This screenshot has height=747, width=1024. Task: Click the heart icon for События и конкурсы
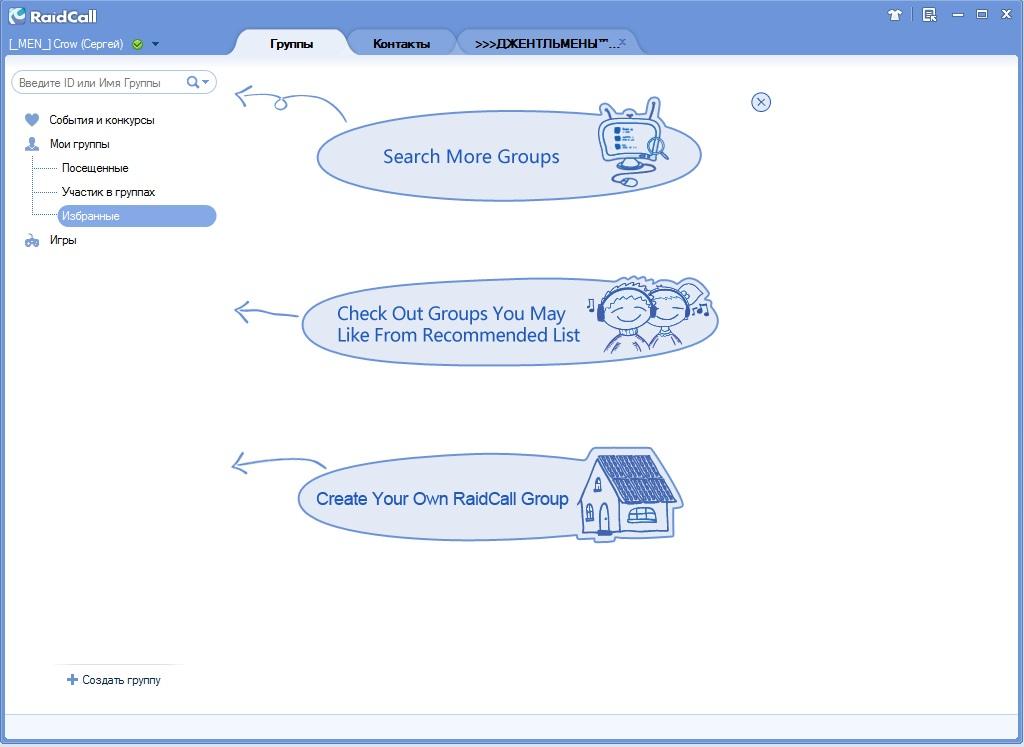[31, 120]
